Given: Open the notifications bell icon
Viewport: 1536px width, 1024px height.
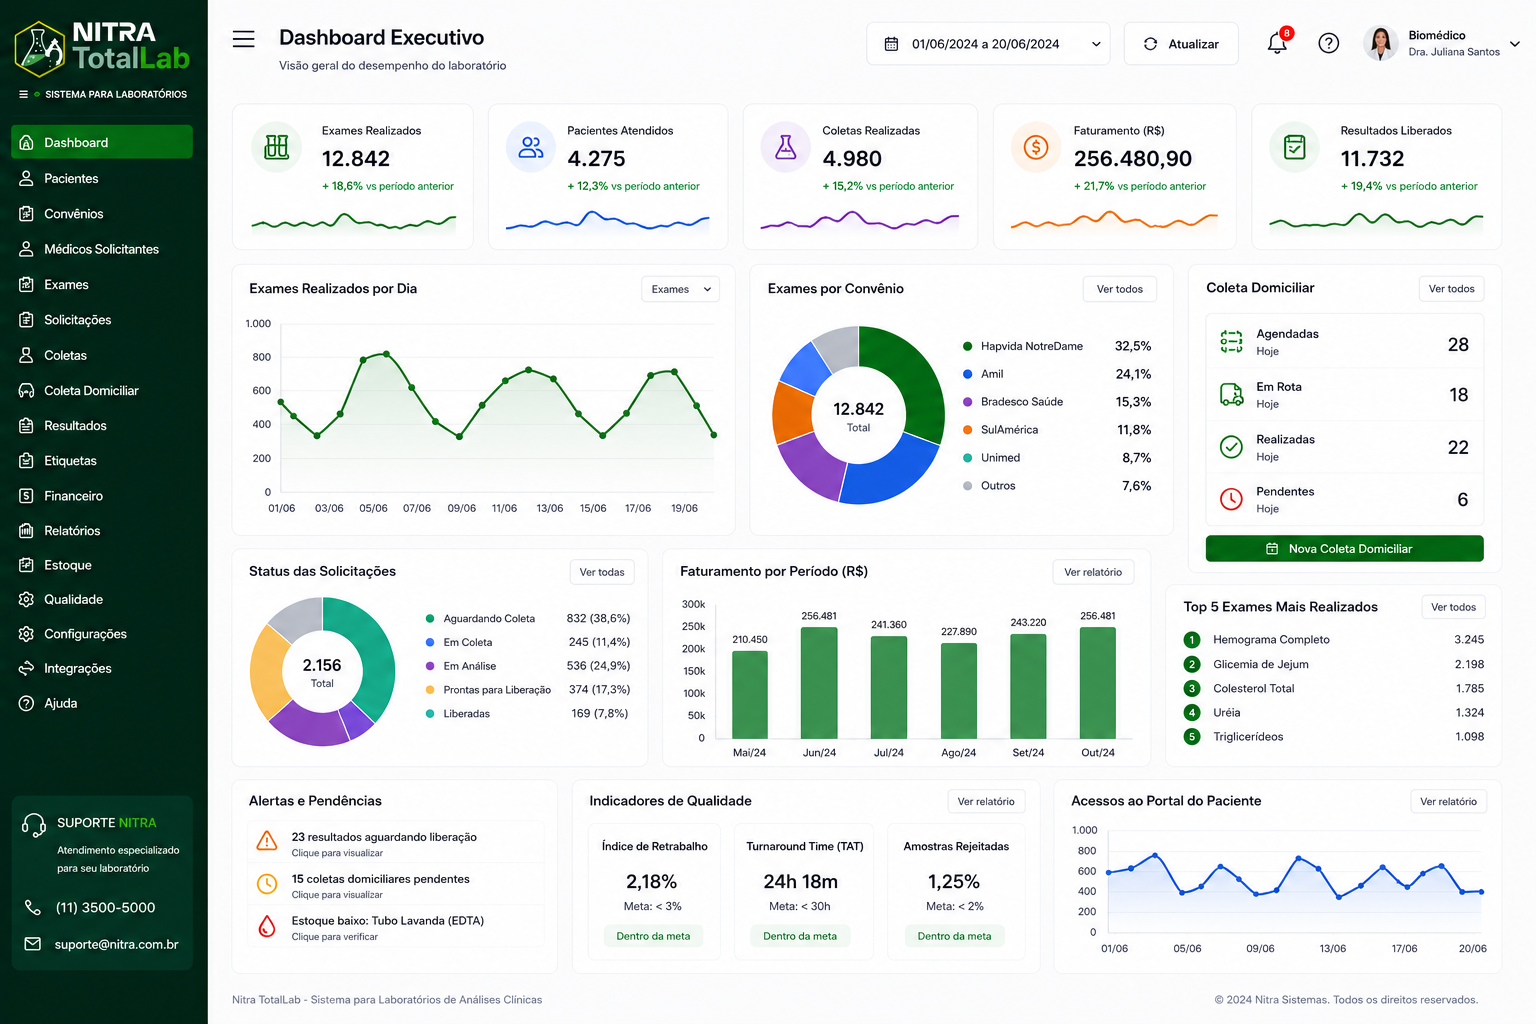Looking at the screenshot, I should 1277,43.
